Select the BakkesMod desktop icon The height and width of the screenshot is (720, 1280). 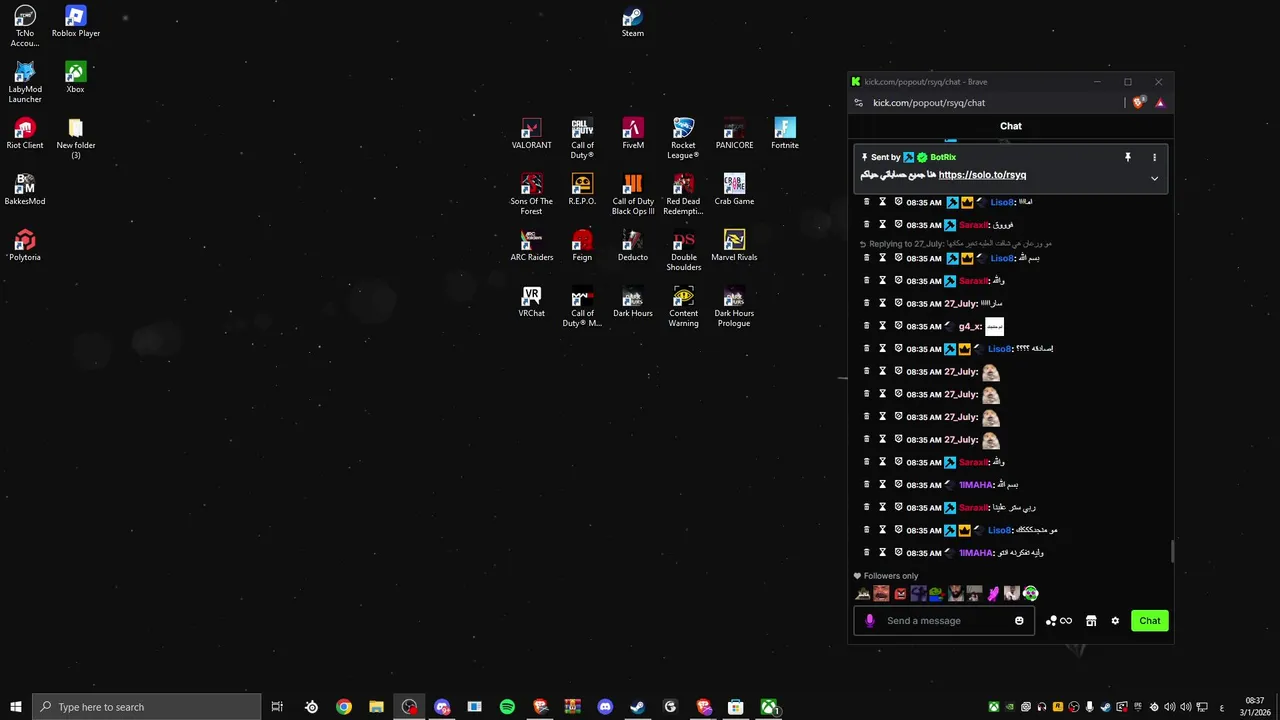click(25, 190)
